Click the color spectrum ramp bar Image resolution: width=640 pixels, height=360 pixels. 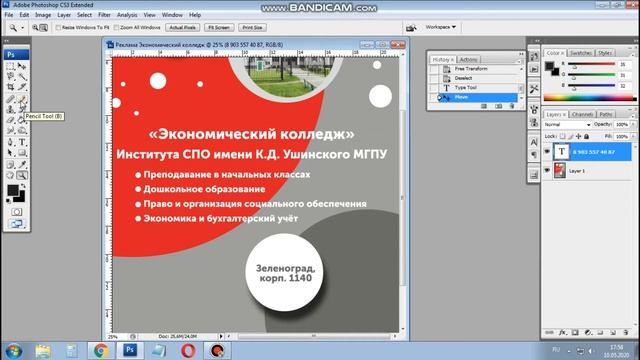[589, 98]
